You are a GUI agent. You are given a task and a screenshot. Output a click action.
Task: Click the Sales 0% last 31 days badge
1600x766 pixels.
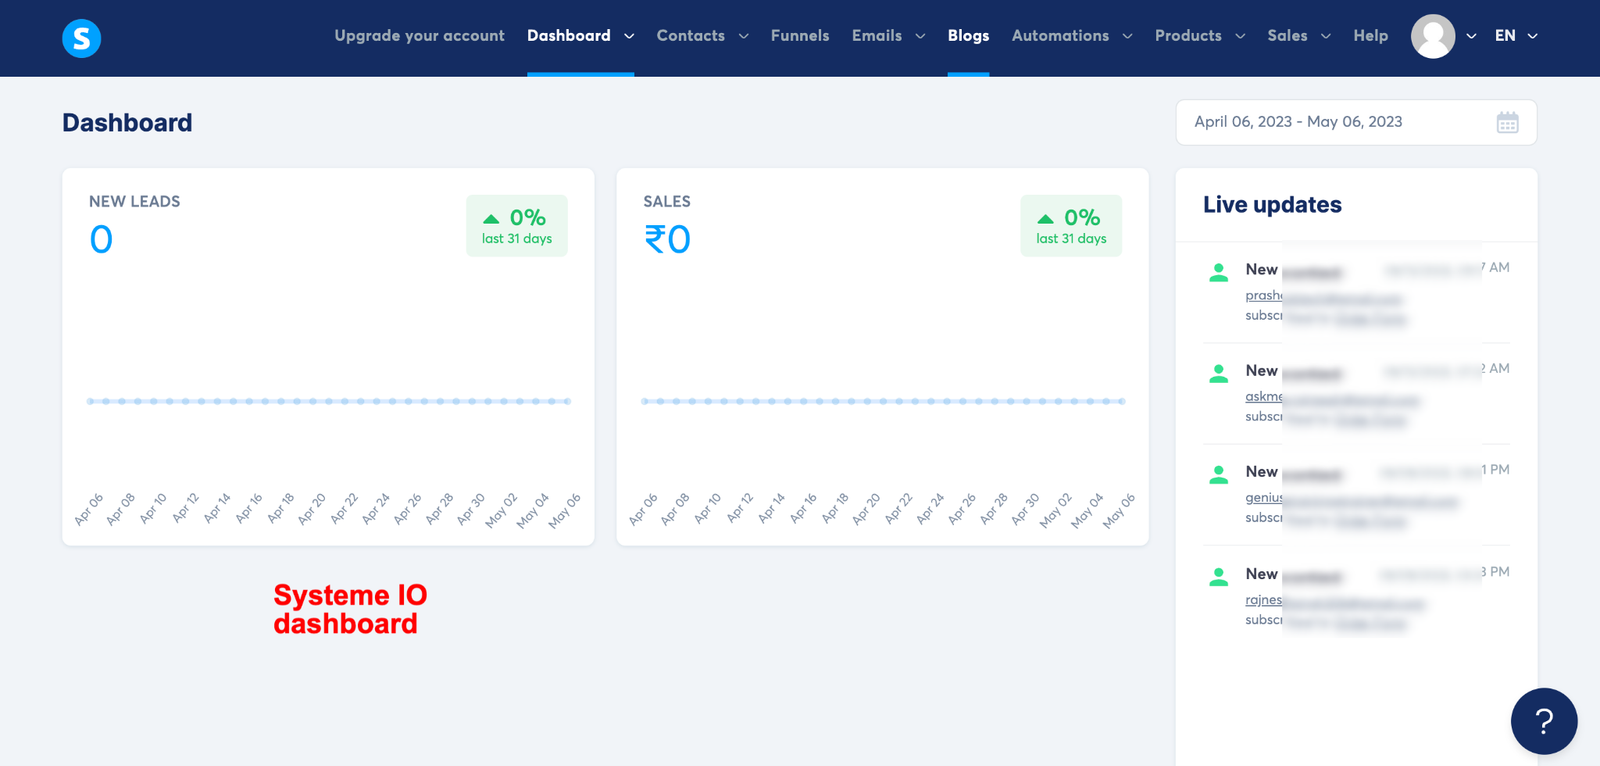coord(1071,226)
